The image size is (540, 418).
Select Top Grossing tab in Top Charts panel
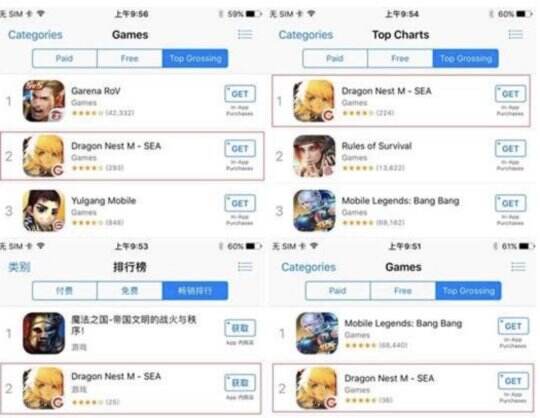[466, 58]
